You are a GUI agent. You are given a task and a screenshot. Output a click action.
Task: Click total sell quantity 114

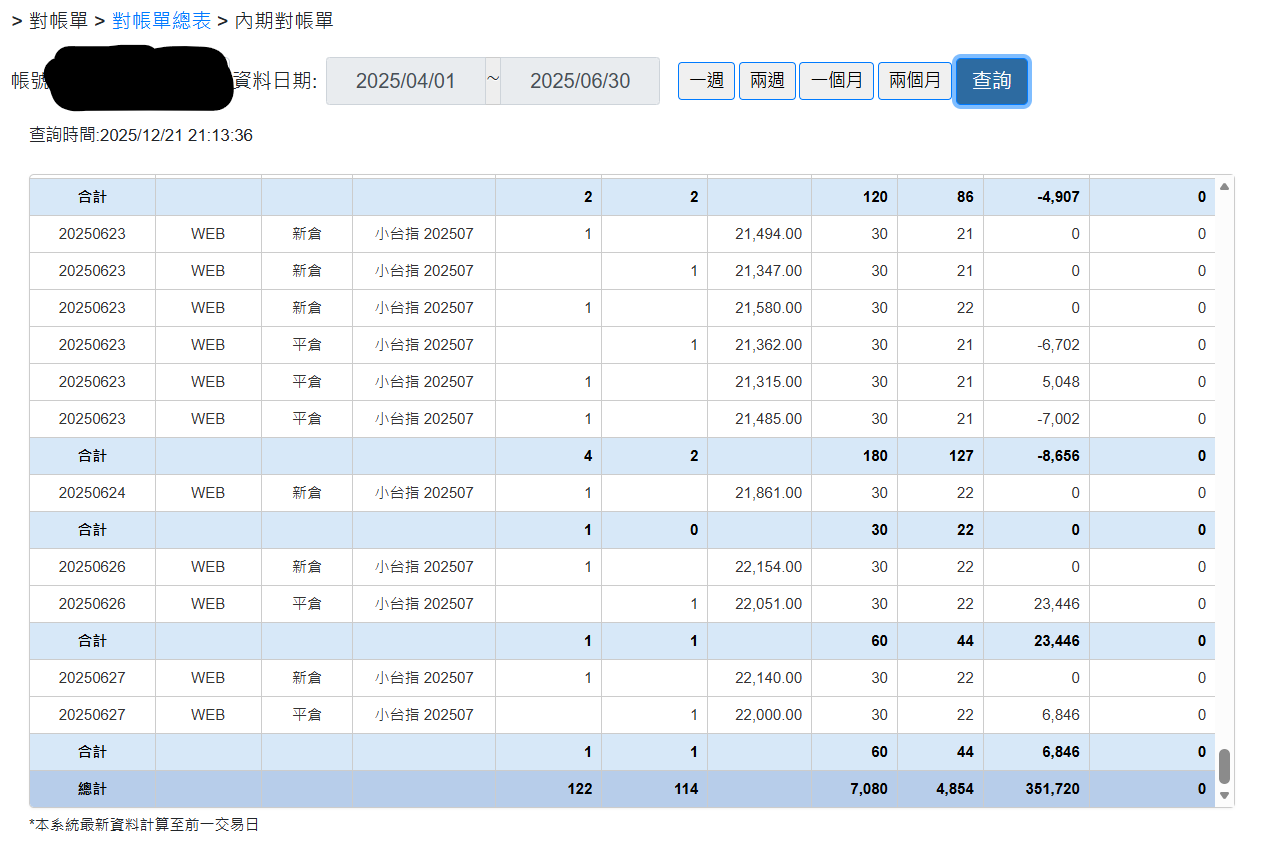coord(685,789)
